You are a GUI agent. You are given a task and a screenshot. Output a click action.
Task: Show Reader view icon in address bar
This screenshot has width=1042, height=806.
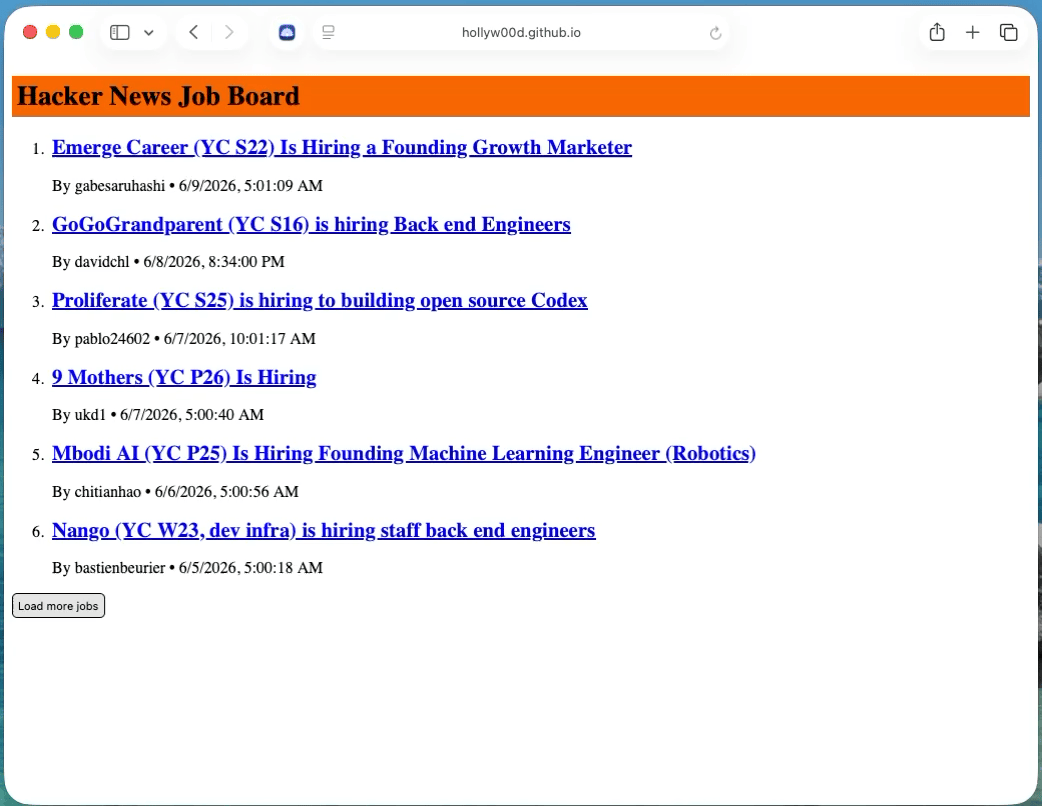[328, 33]
